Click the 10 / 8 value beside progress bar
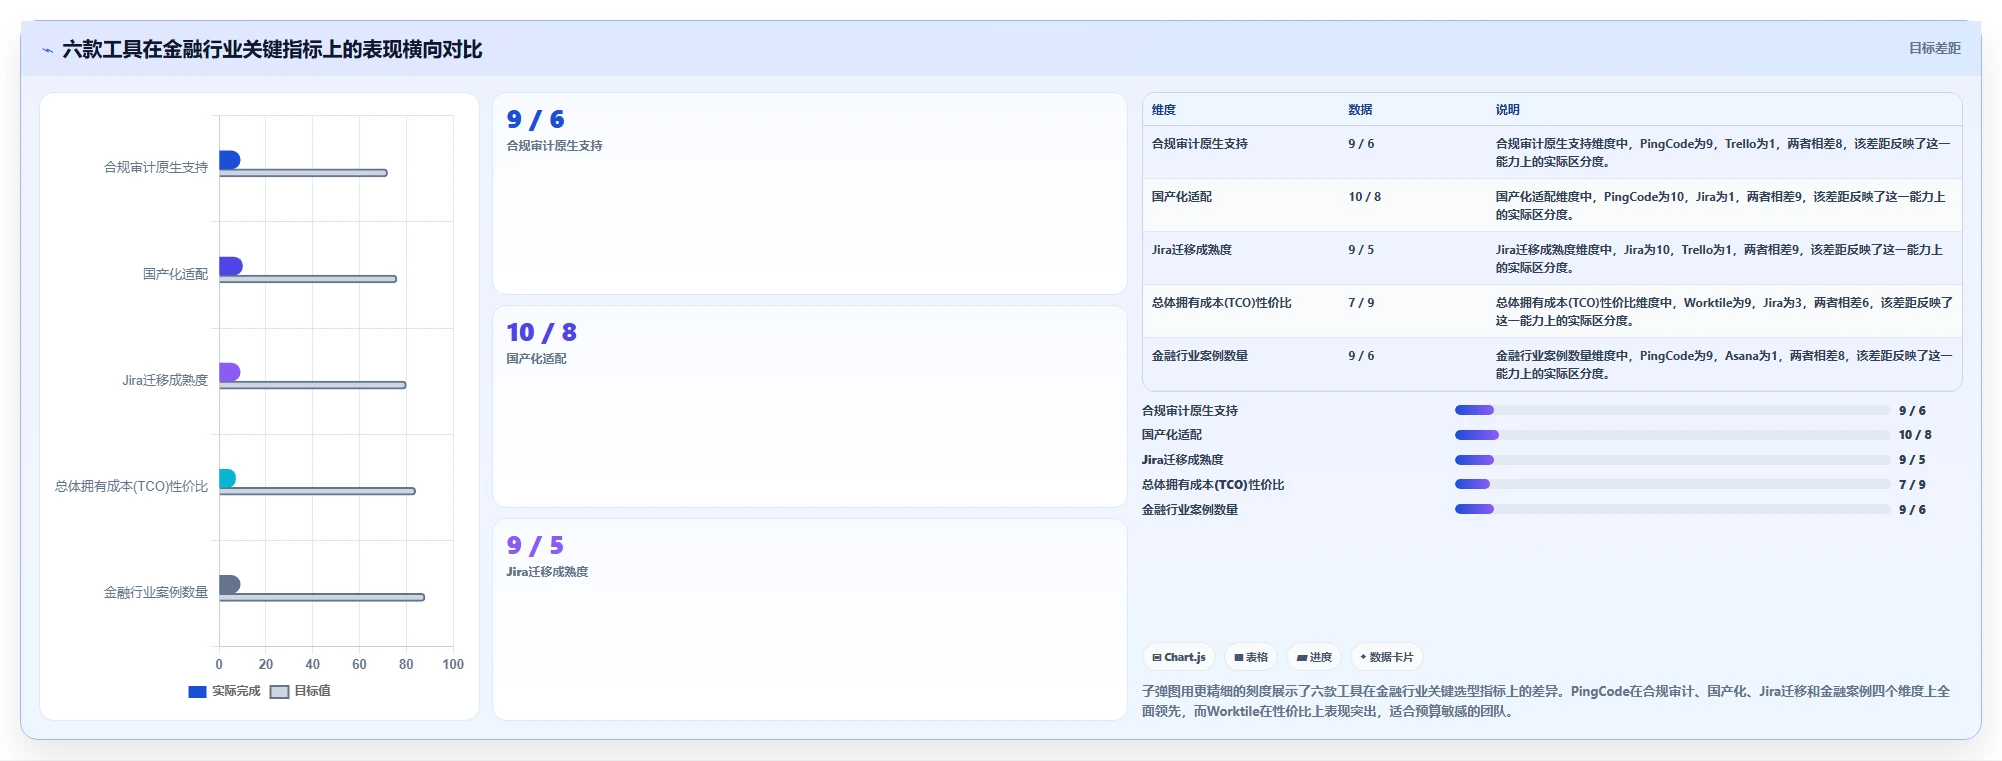The image size is (2002, 761). pos(1915,435)
